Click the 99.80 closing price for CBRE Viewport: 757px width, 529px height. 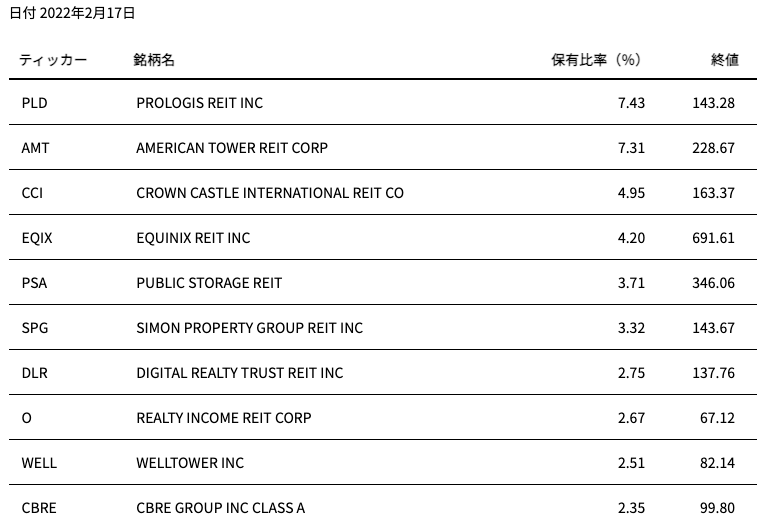click(717, 508)
